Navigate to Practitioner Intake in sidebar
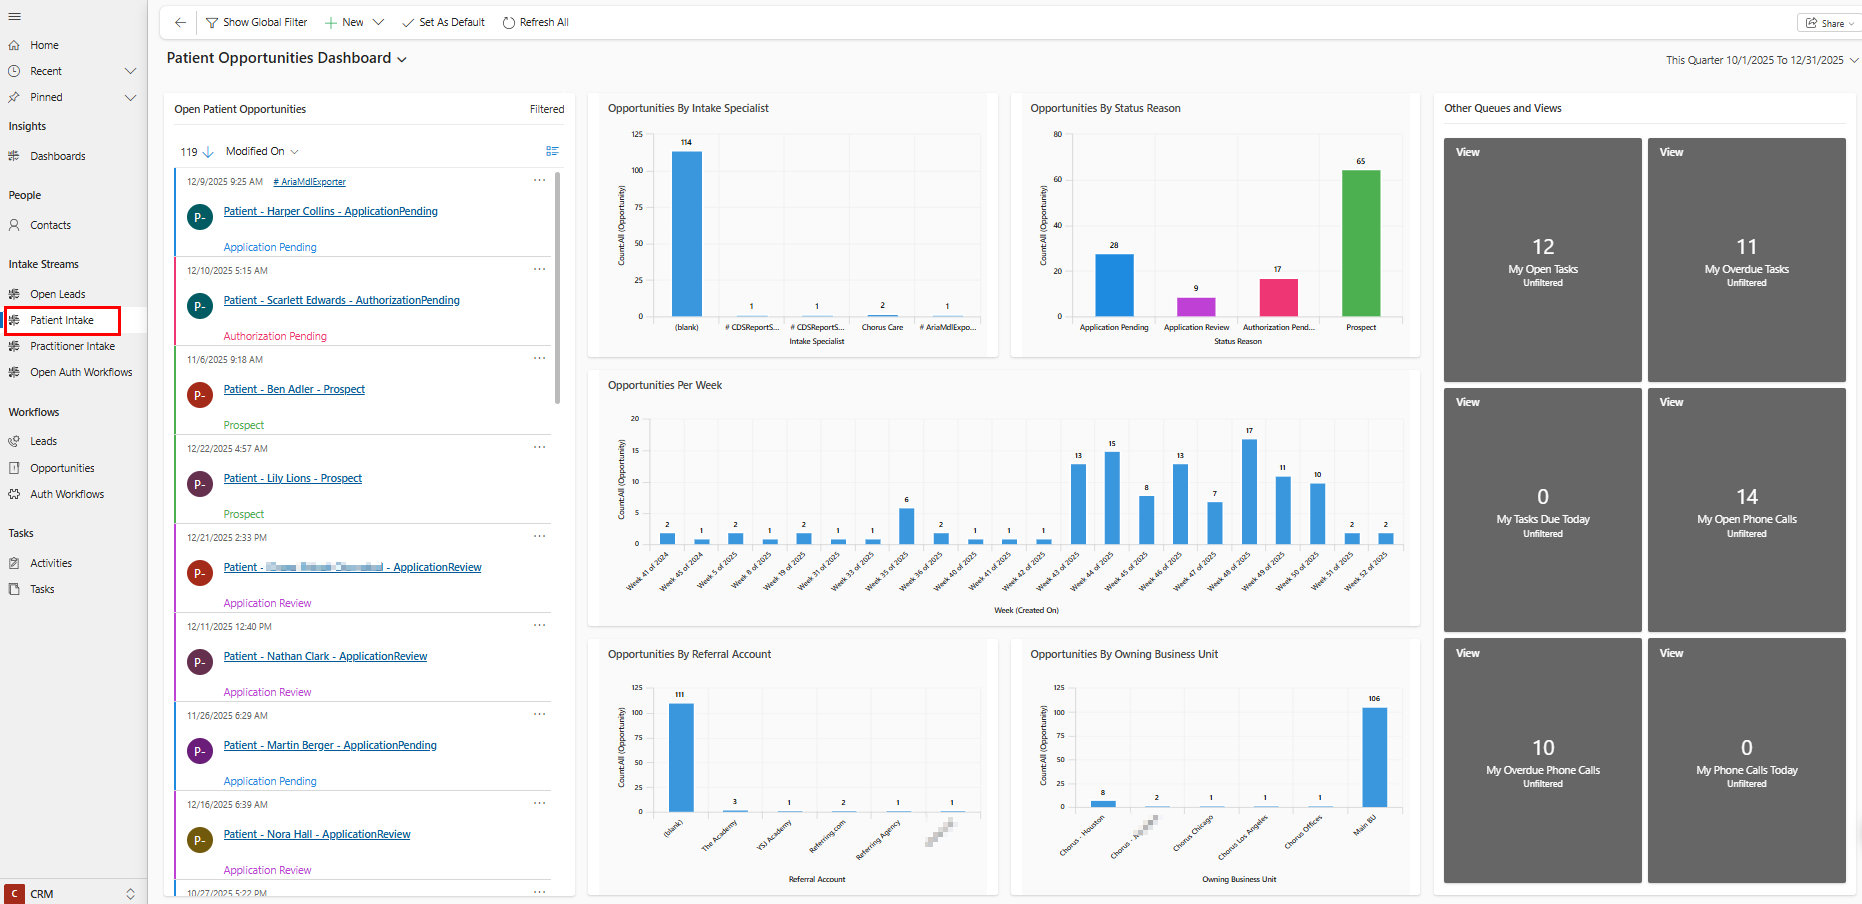 coord(72,346)
